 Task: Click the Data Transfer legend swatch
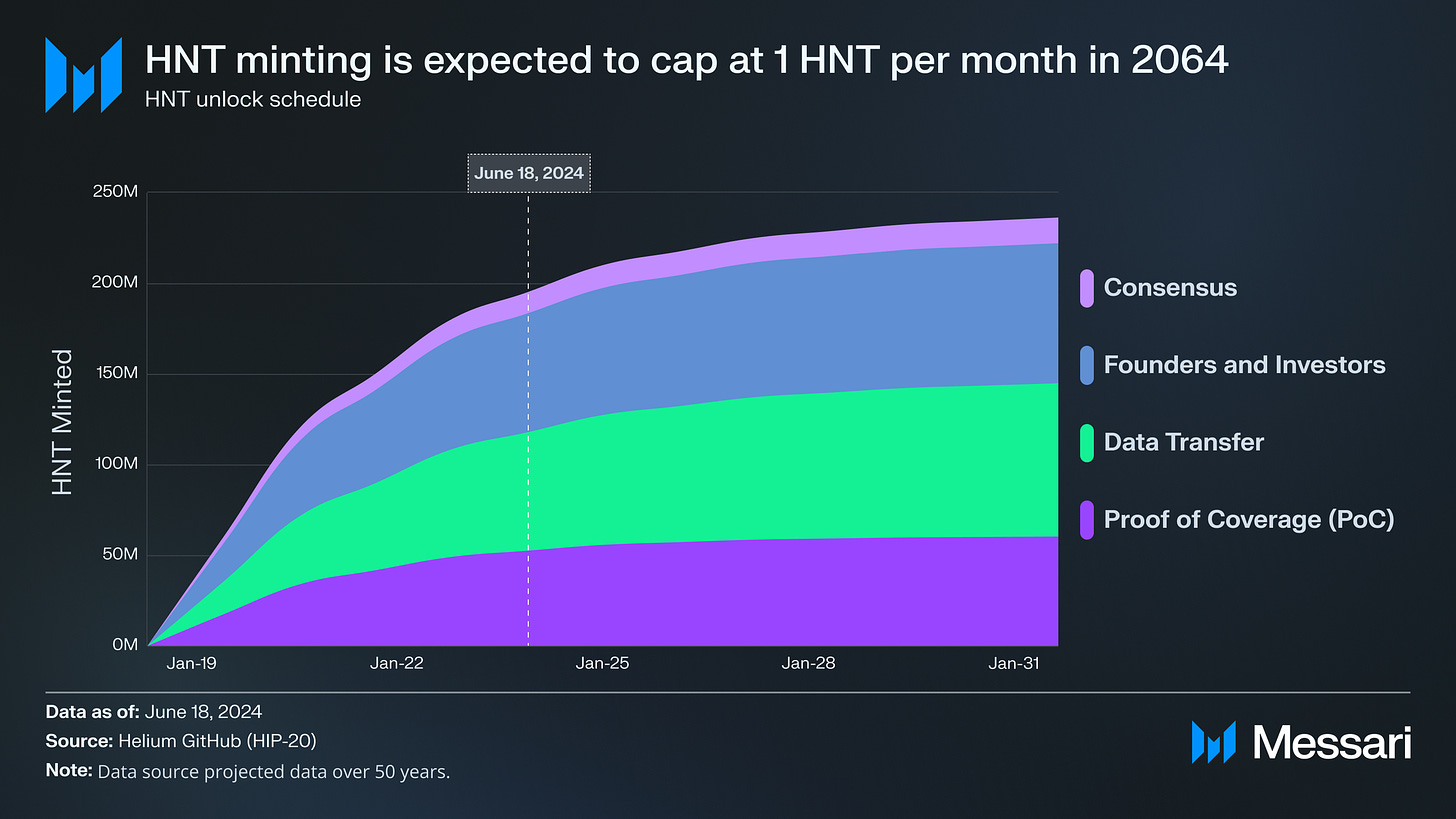pyautogui.click(x=1087, y=442)
